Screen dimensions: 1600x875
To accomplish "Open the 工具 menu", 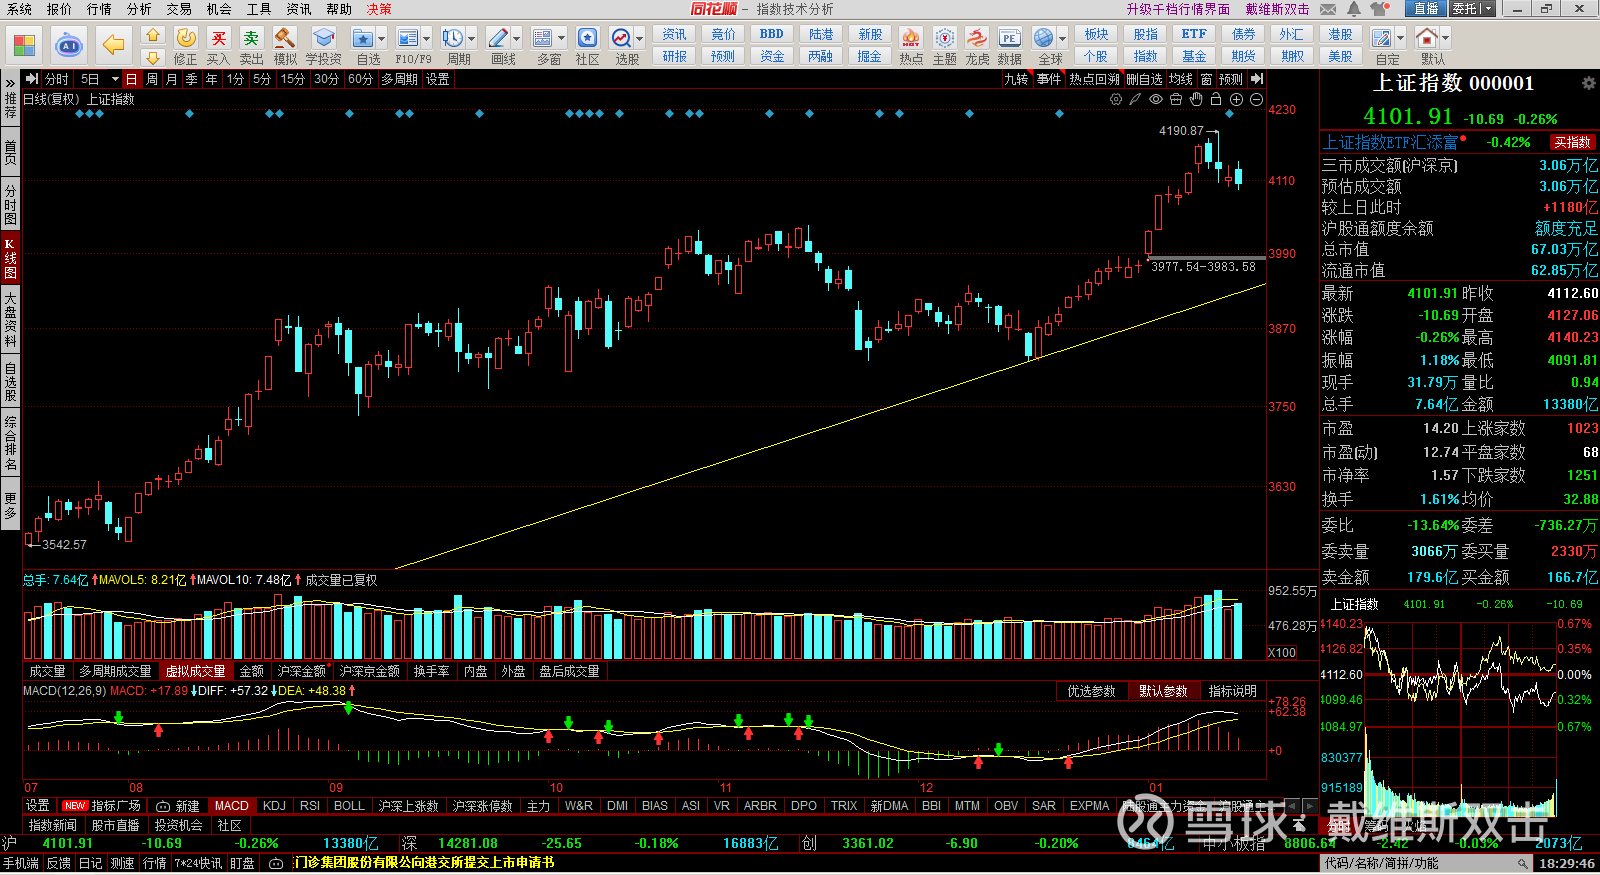I will tap(259, 9).
